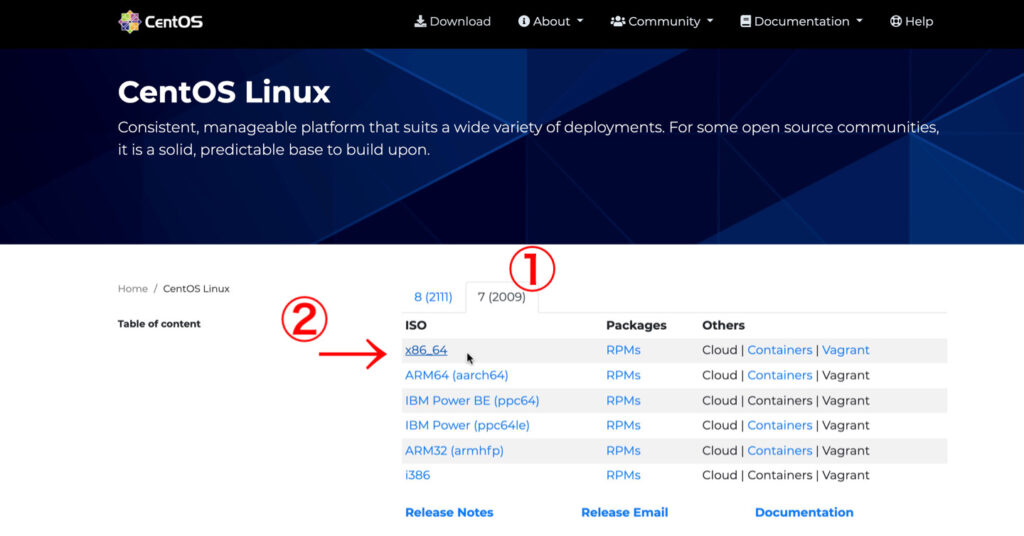
Task: Click the Table of content heading
Action: 159,324
